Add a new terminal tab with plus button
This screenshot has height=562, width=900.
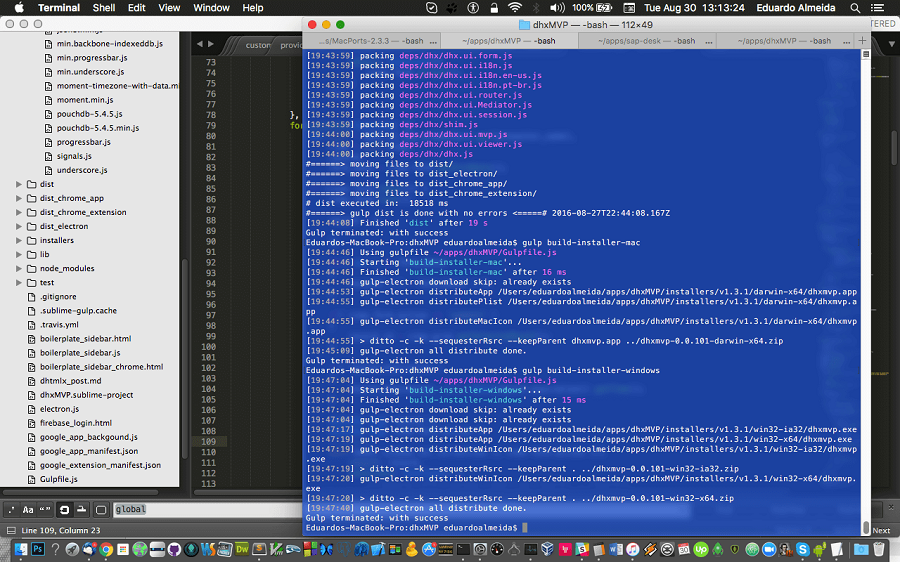(862, 41)
